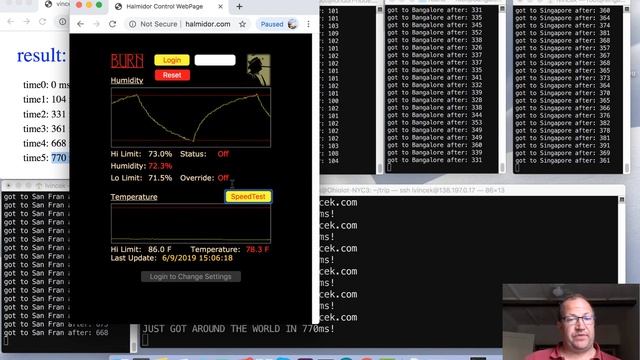This screenshot has width=640, height=360.
Task: Click the Hi Limit 86.0 F value
Action: [160, 249]
